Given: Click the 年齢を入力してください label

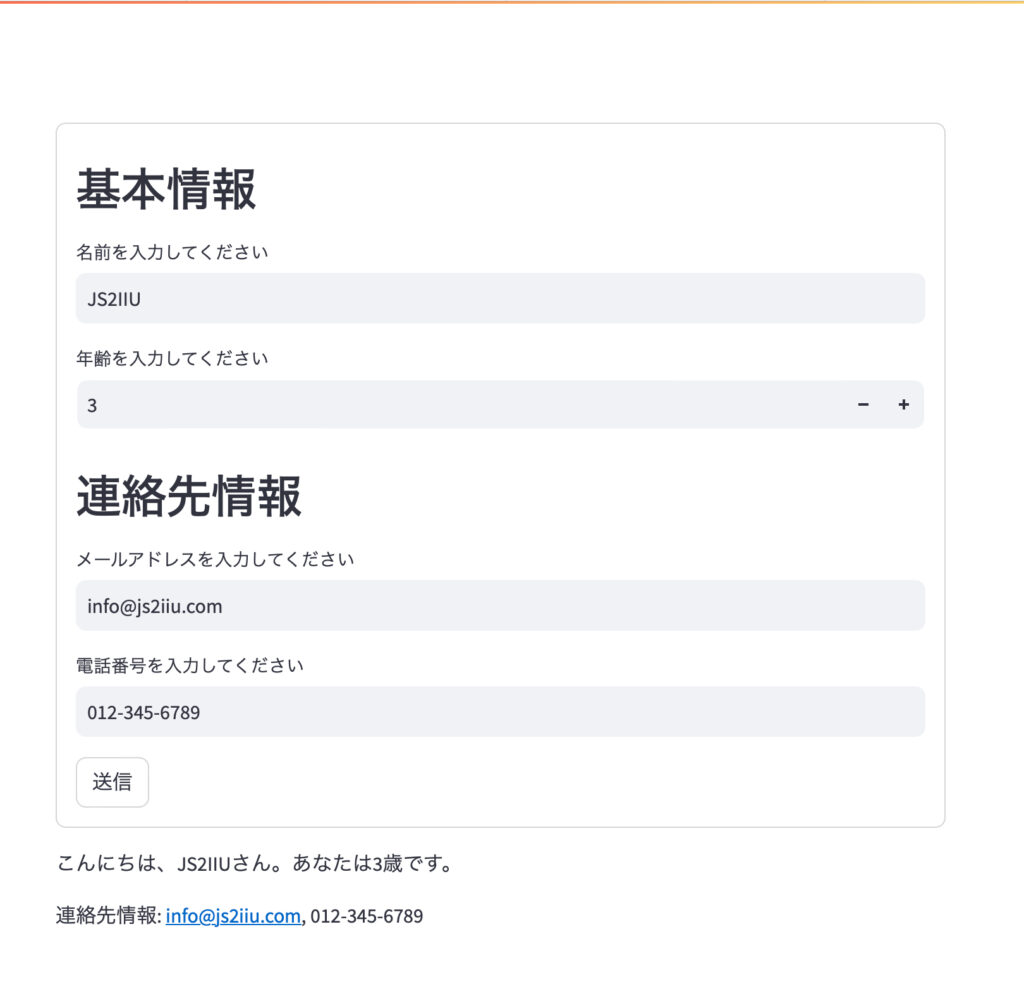Looking at the screenshot, I should coord(172,358).
